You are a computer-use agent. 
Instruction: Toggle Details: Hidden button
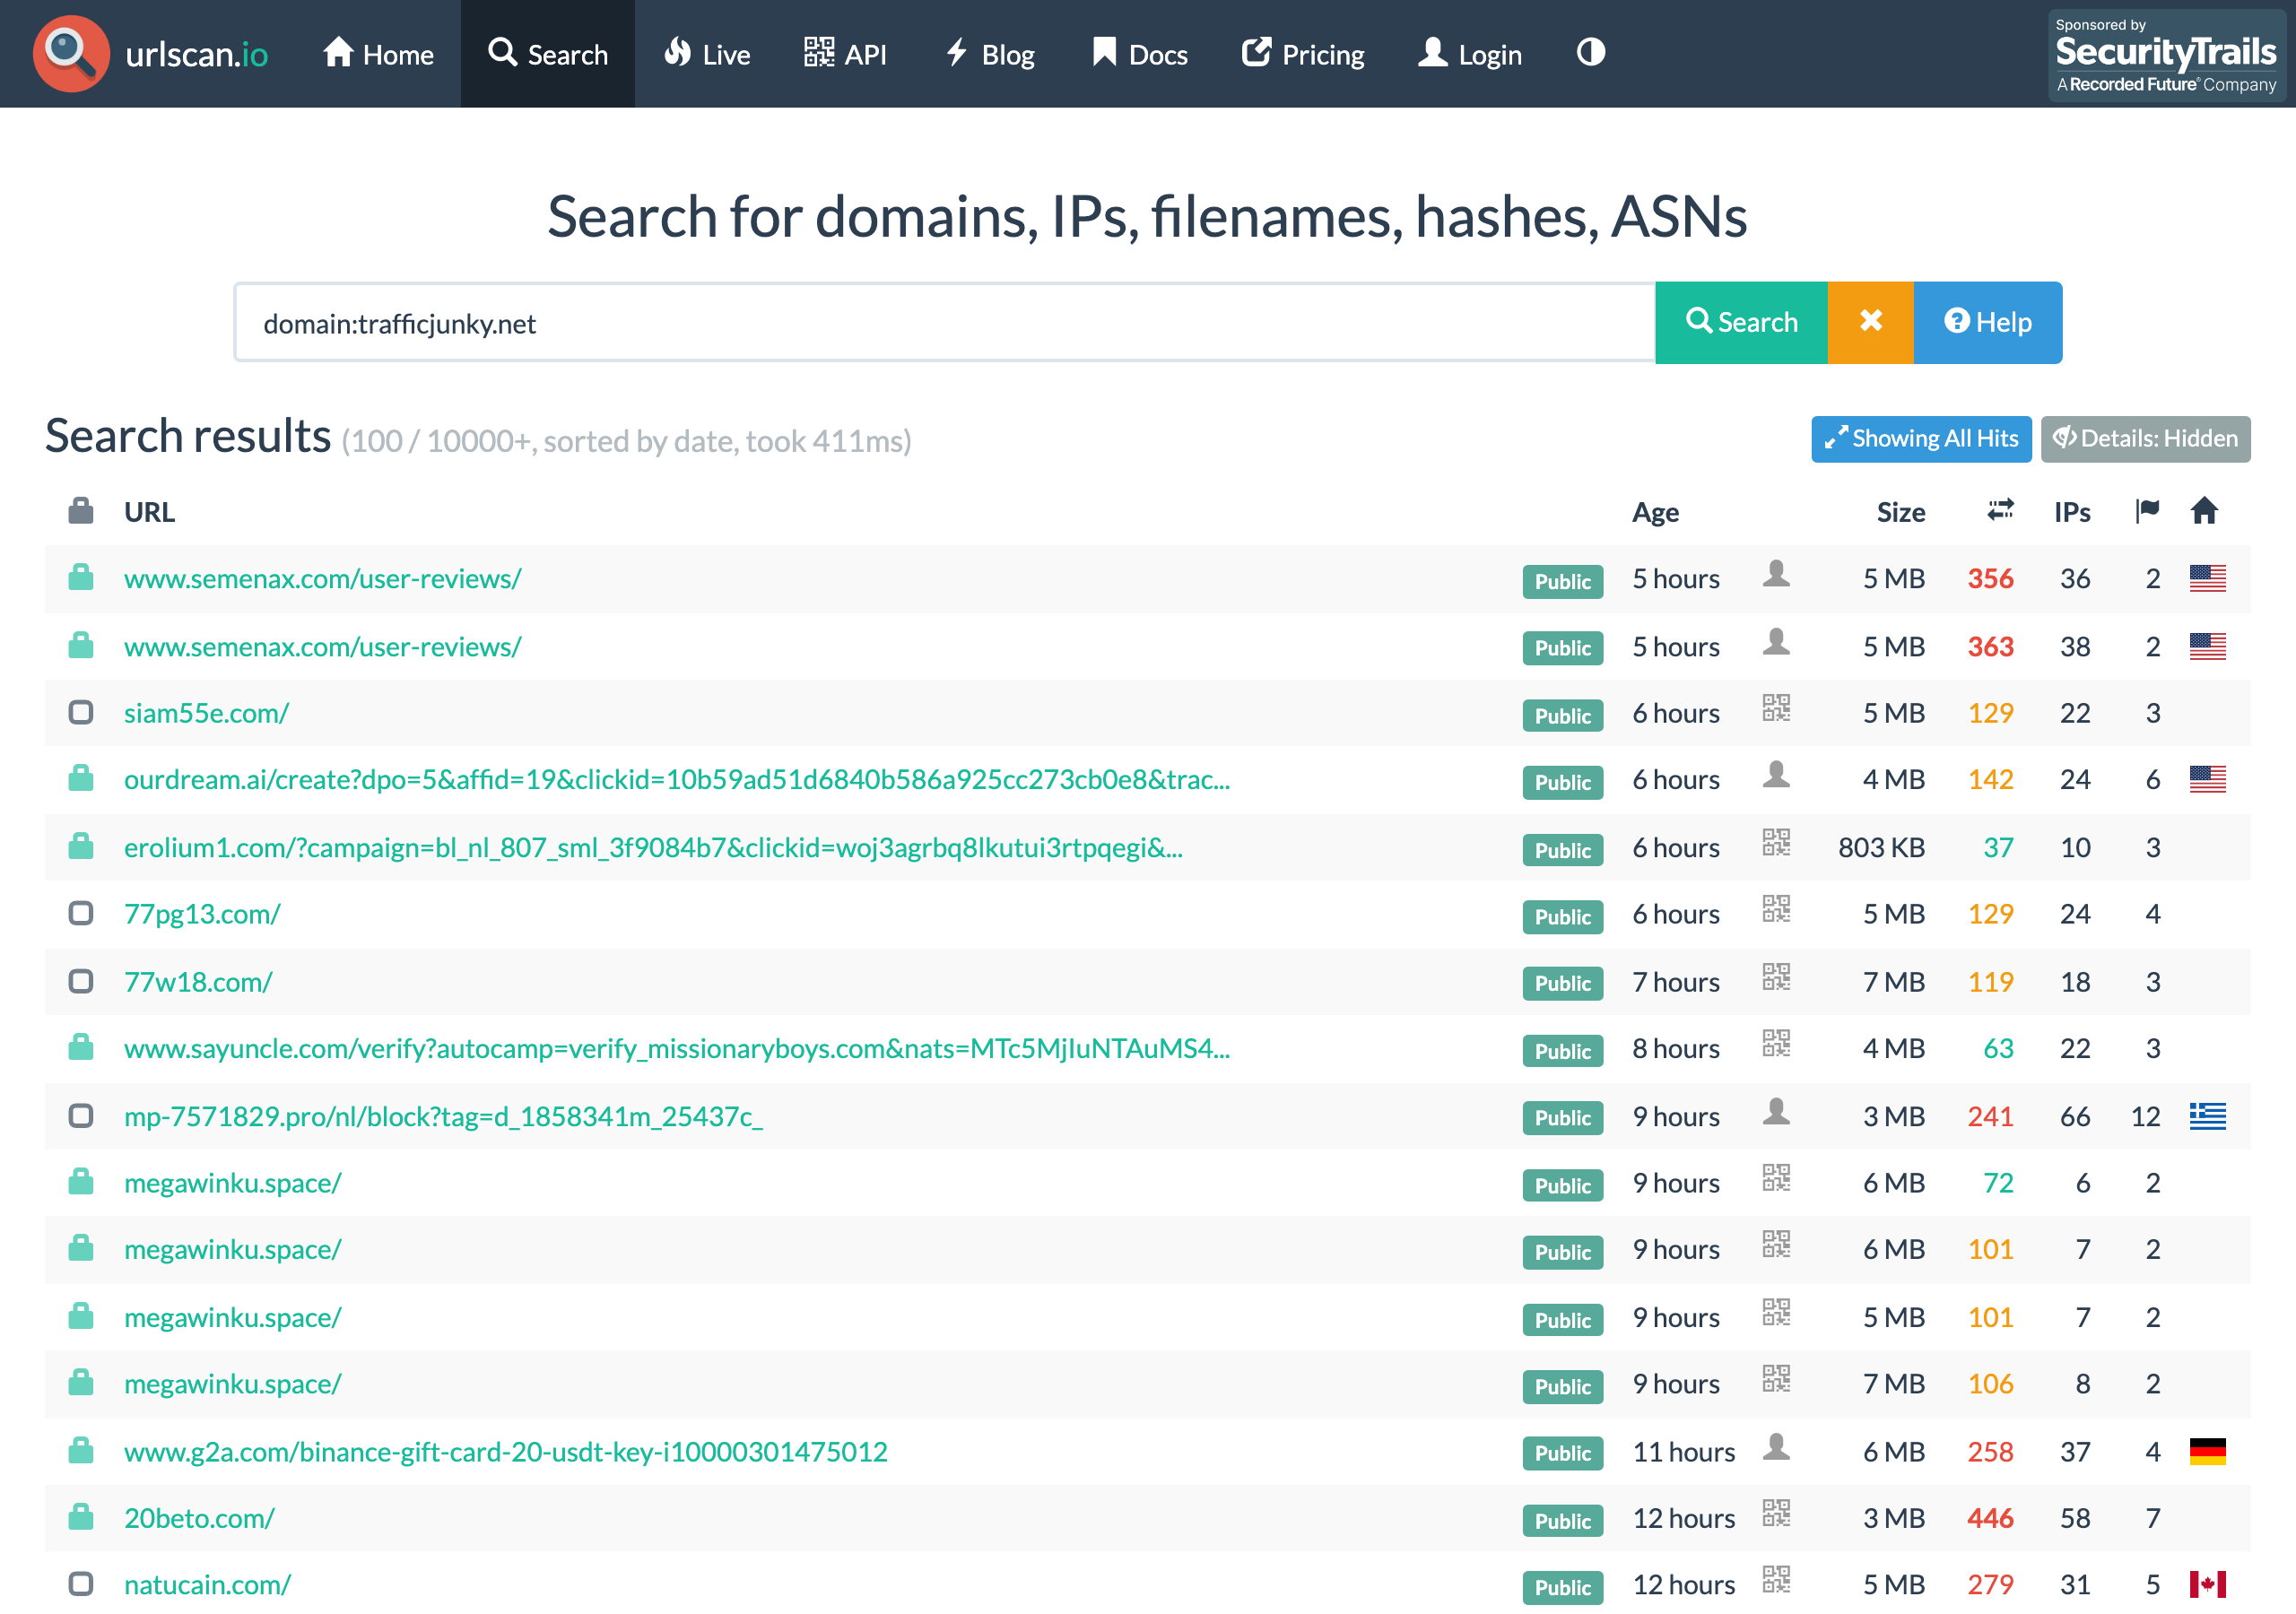point(2145,439)
